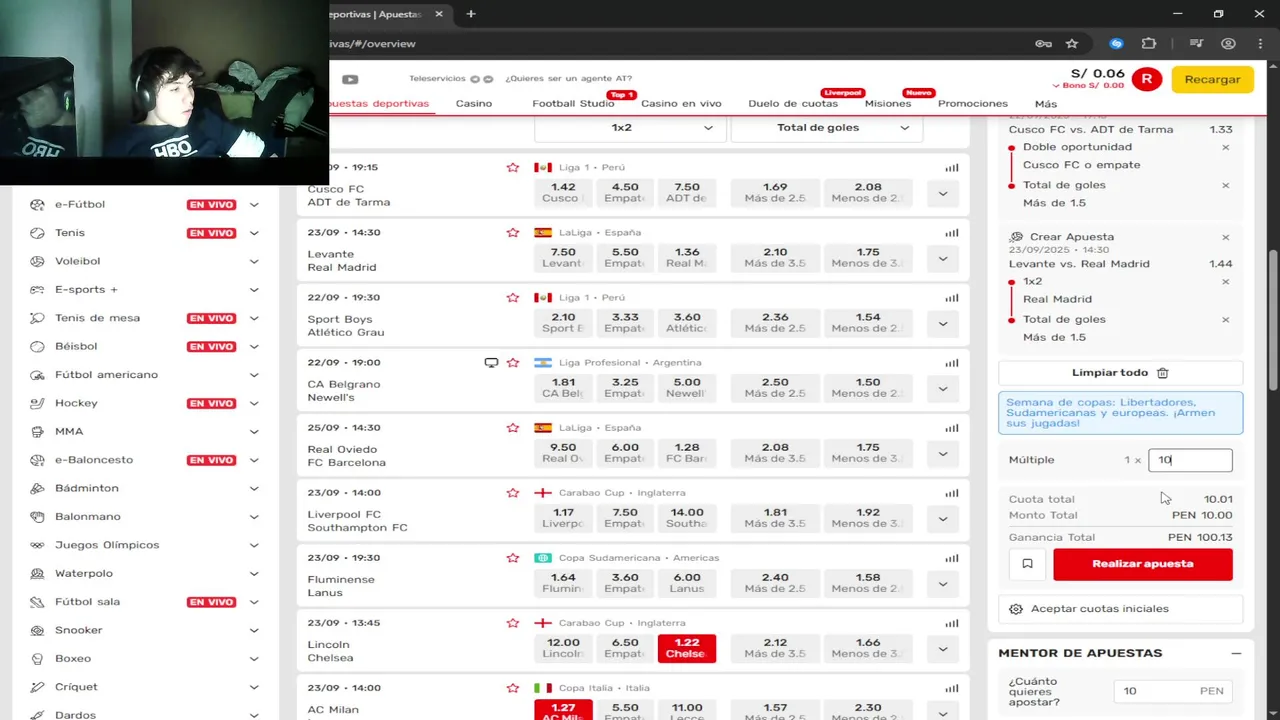Open the Total de goles market dropdown
The width and height of the screenshot is (1280, 720).
click(x=827, y=128)
